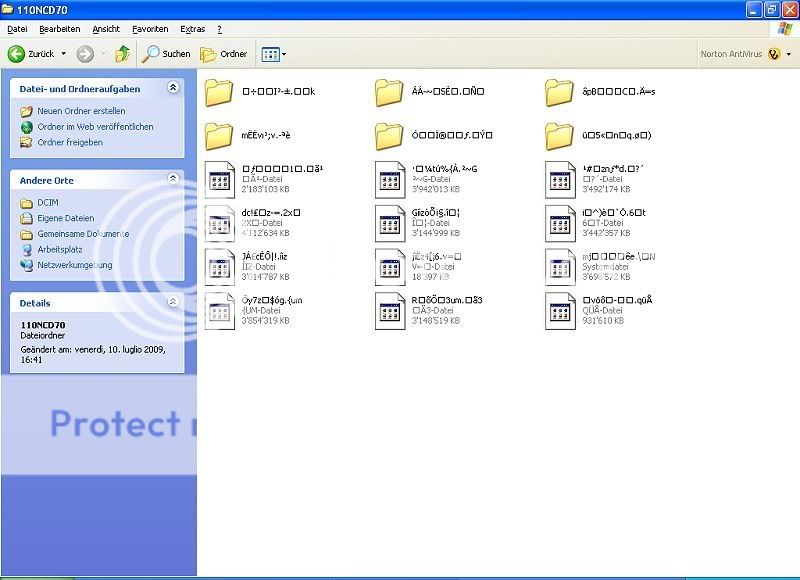The image size is (800, 580).
Task: Select the QÜÅ-Datei file icon
Action: point(560,311)
